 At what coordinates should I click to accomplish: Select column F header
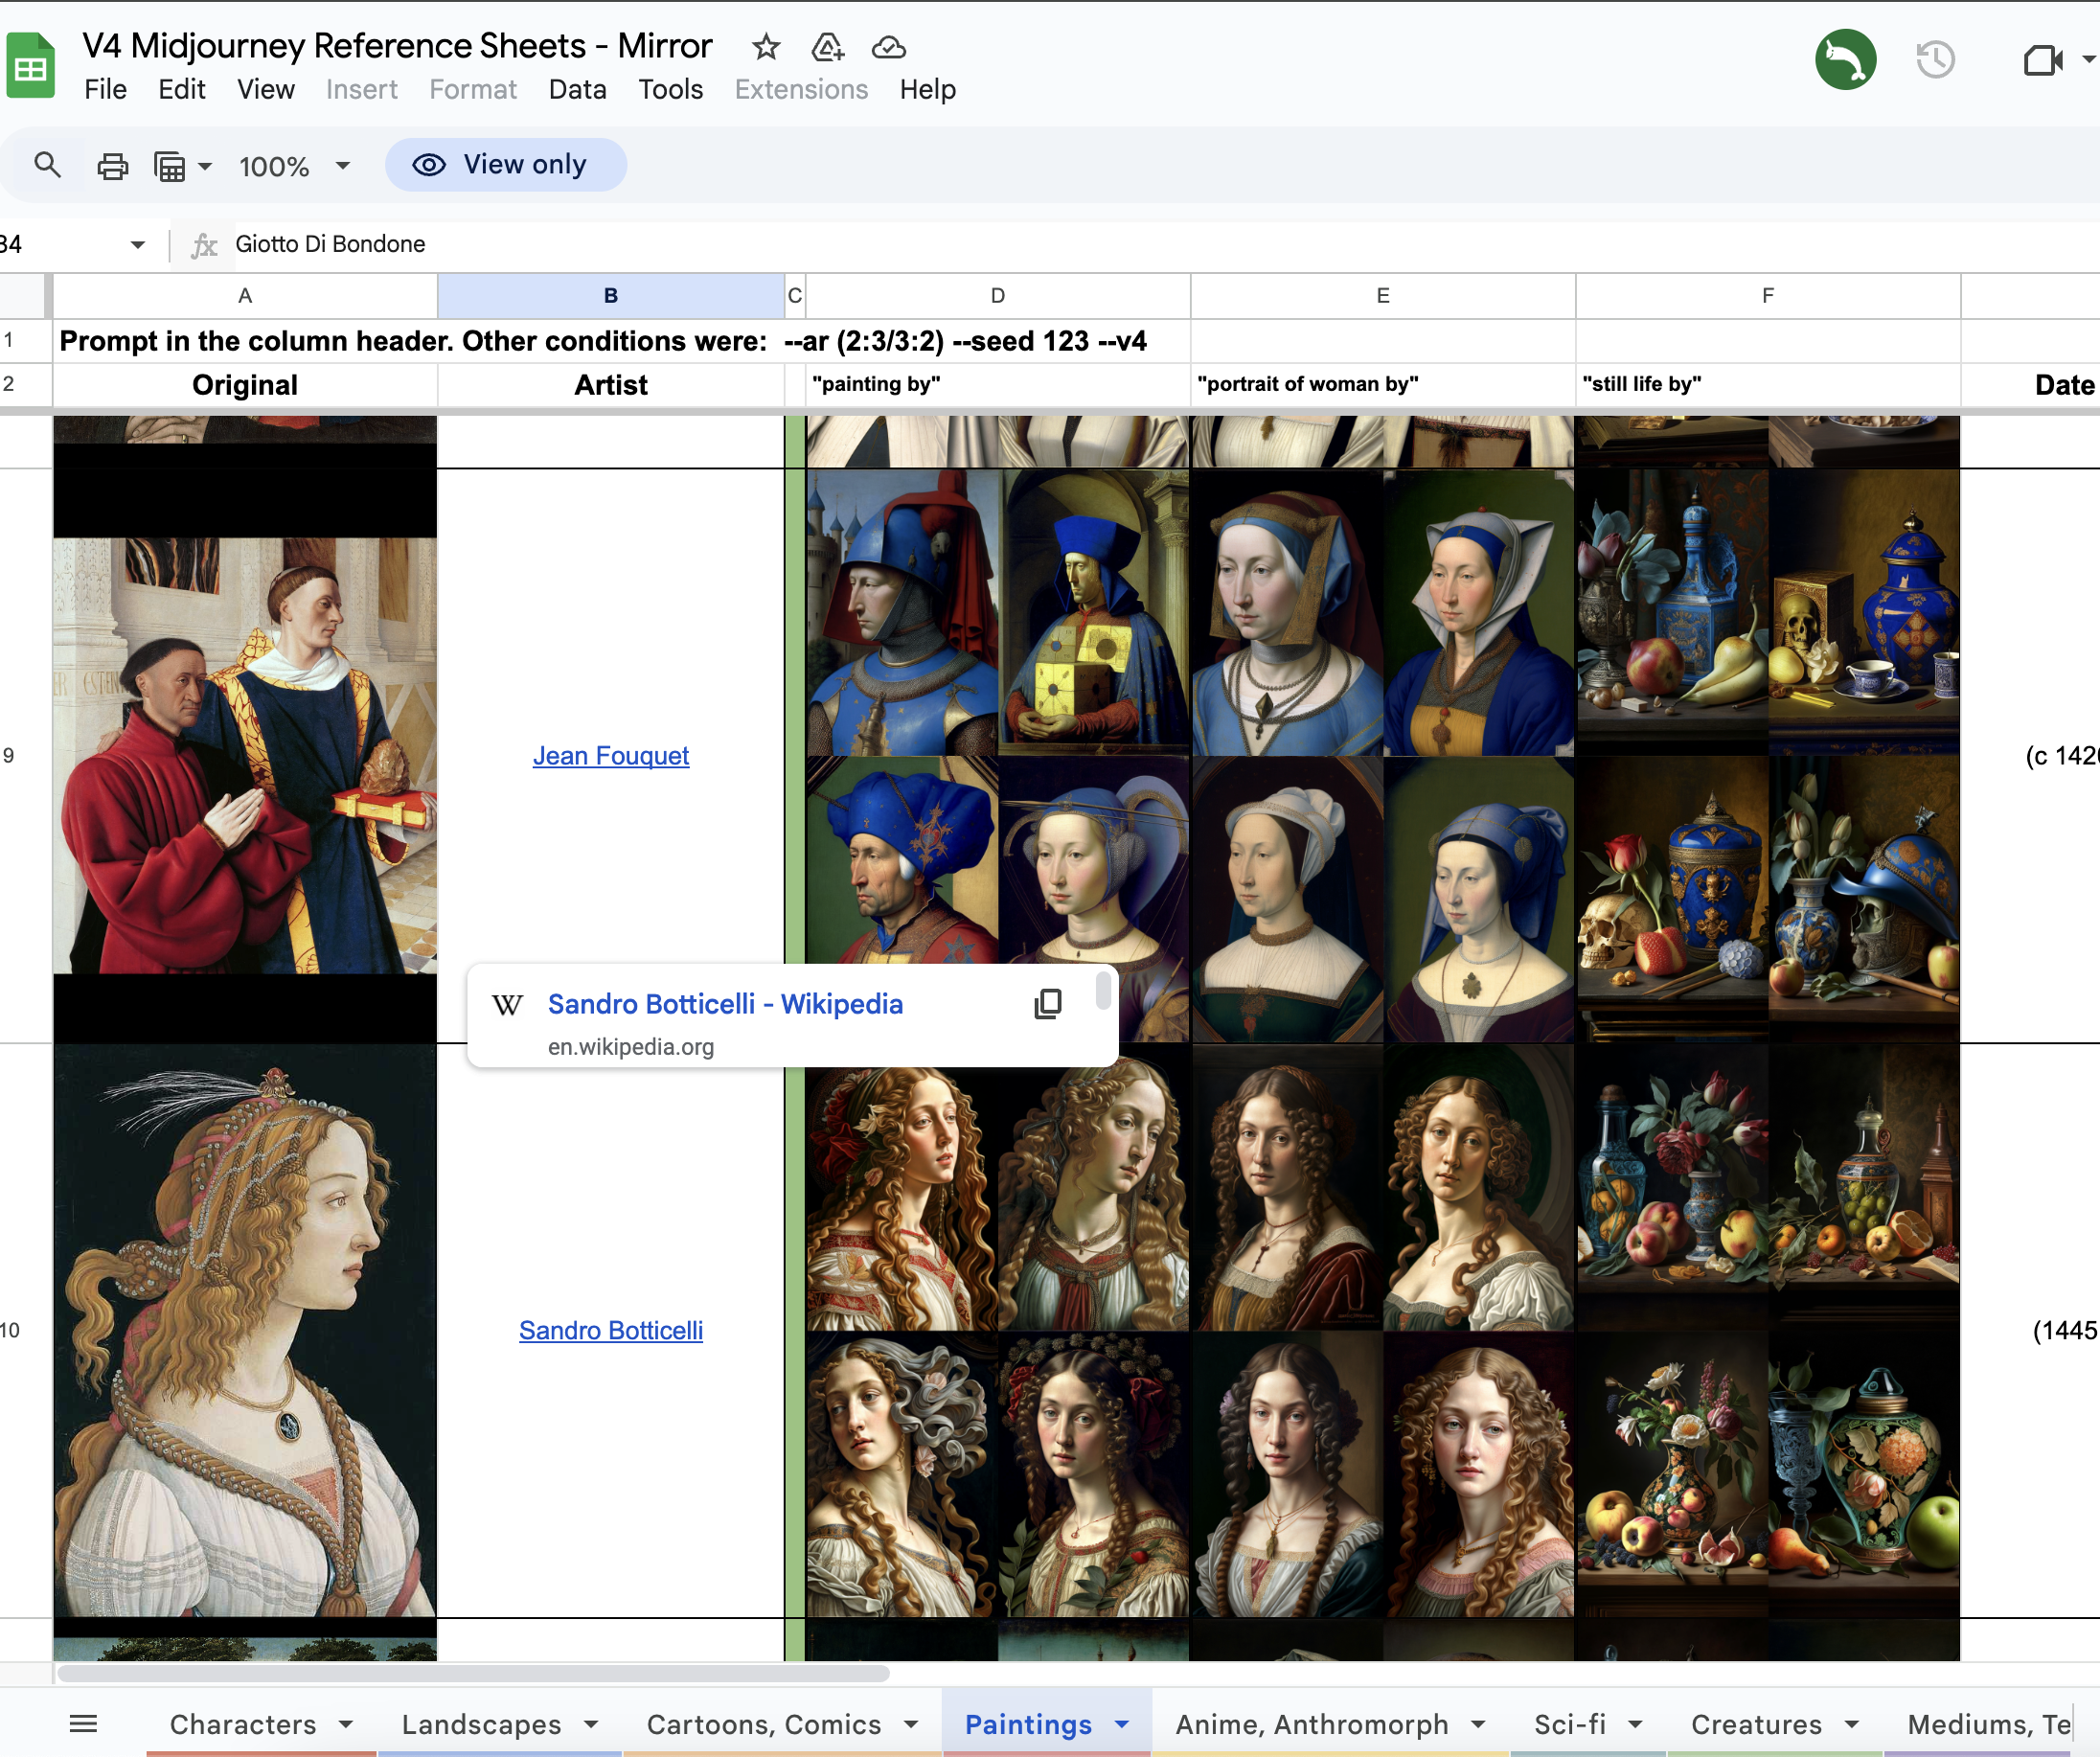click(1768, 296)
